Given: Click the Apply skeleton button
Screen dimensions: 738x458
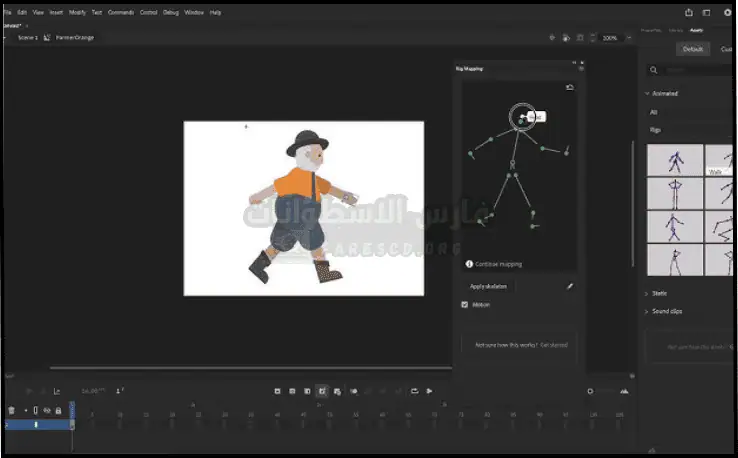Looking at the screenshot, I should [489, 286].
